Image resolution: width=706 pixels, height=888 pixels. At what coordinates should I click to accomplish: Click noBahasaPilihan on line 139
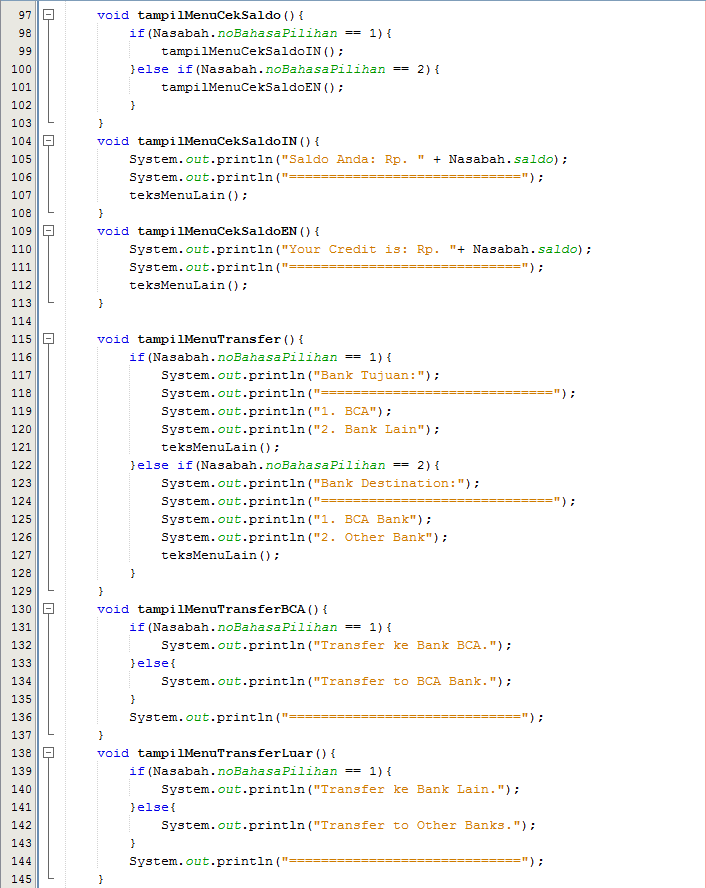[277, 771]
